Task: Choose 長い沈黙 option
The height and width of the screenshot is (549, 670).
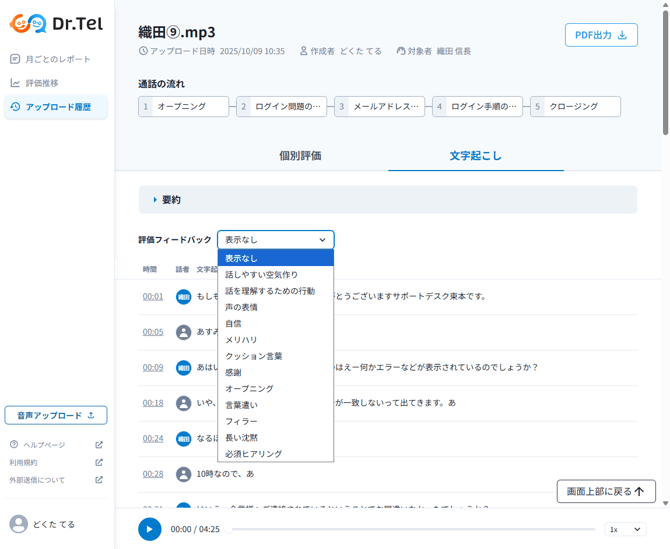Action: tap(276, 437)
